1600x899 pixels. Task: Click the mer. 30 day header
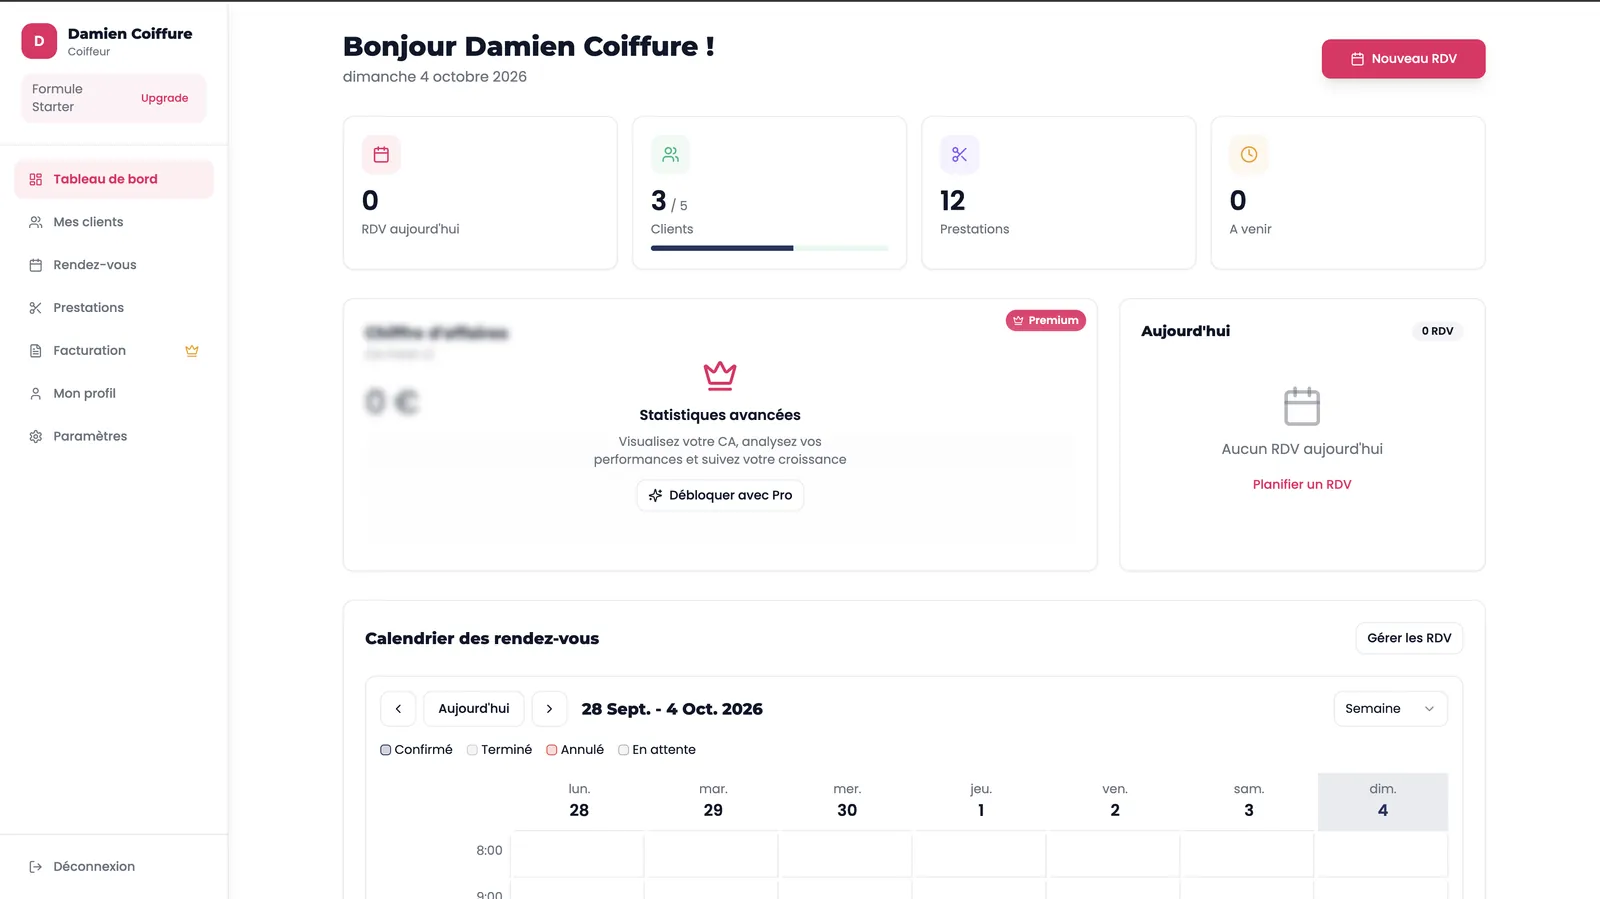pyautogui.click(x=847, y=801)
